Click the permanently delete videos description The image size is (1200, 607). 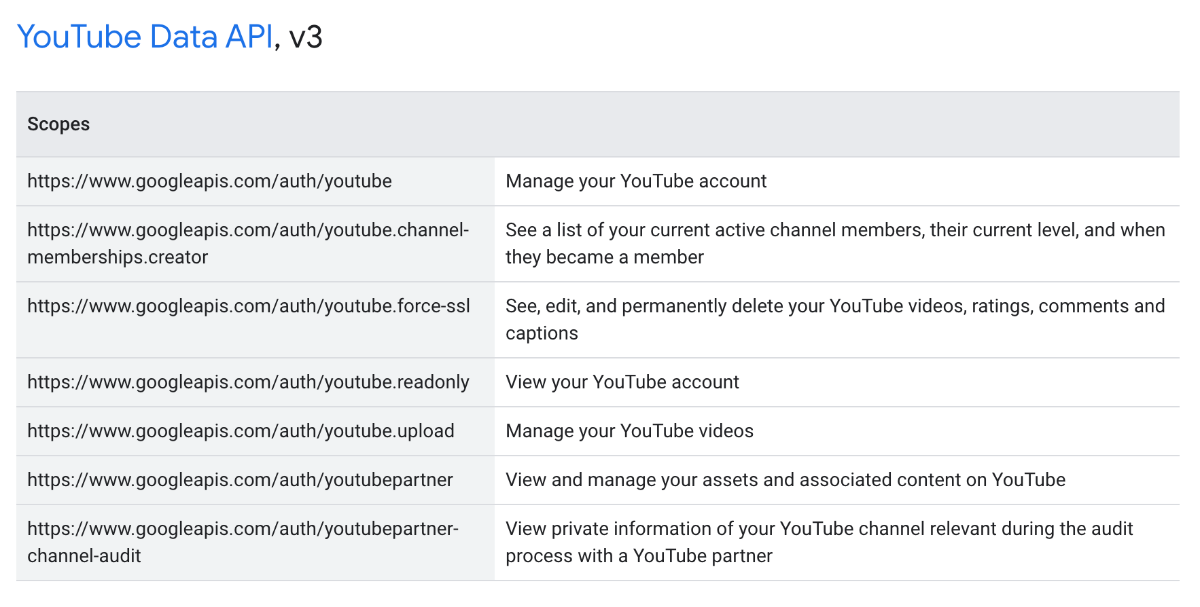click(835, 319)
